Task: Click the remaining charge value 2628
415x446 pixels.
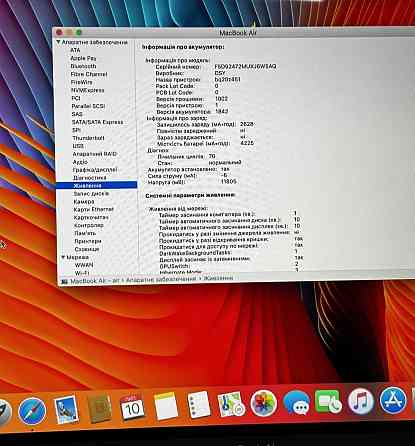Action: pyautogui.click(x=247, y=124)
